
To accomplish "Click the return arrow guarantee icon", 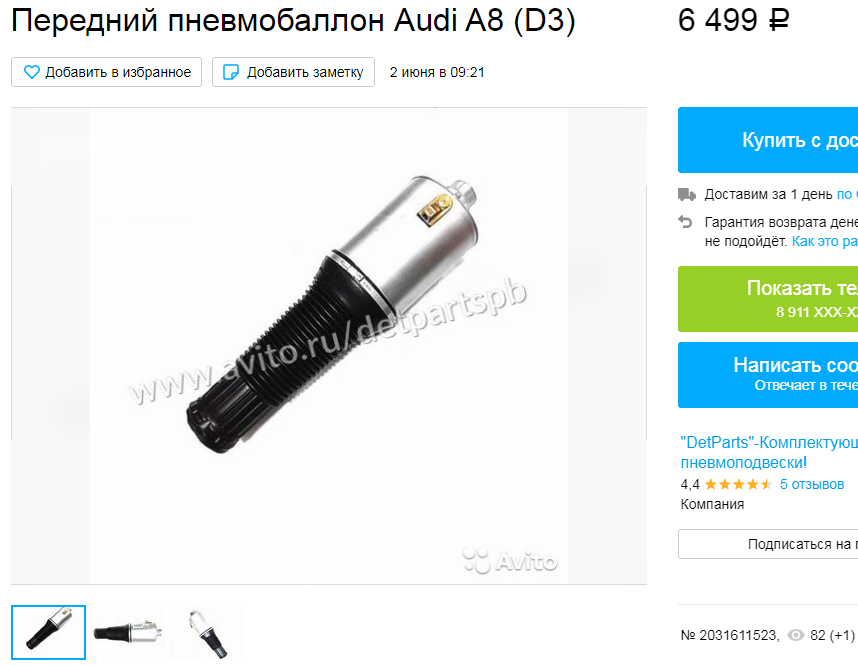I will coord(685,222).
